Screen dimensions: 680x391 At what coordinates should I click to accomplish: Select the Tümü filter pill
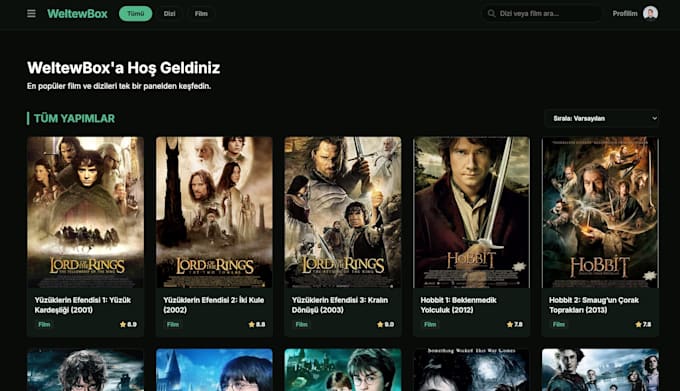135,13
